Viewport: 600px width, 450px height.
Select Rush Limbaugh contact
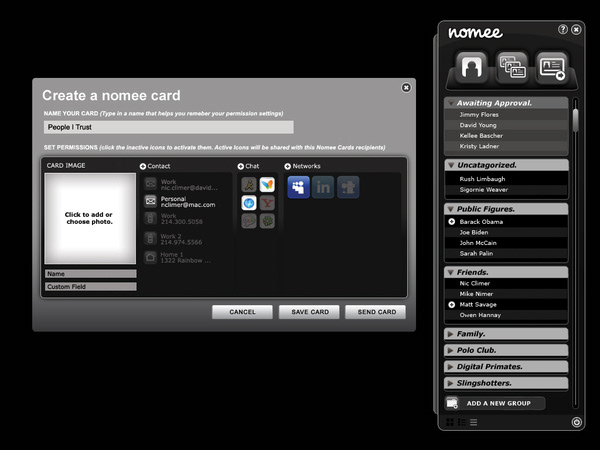pyautogui.click(x=506, y=179)
